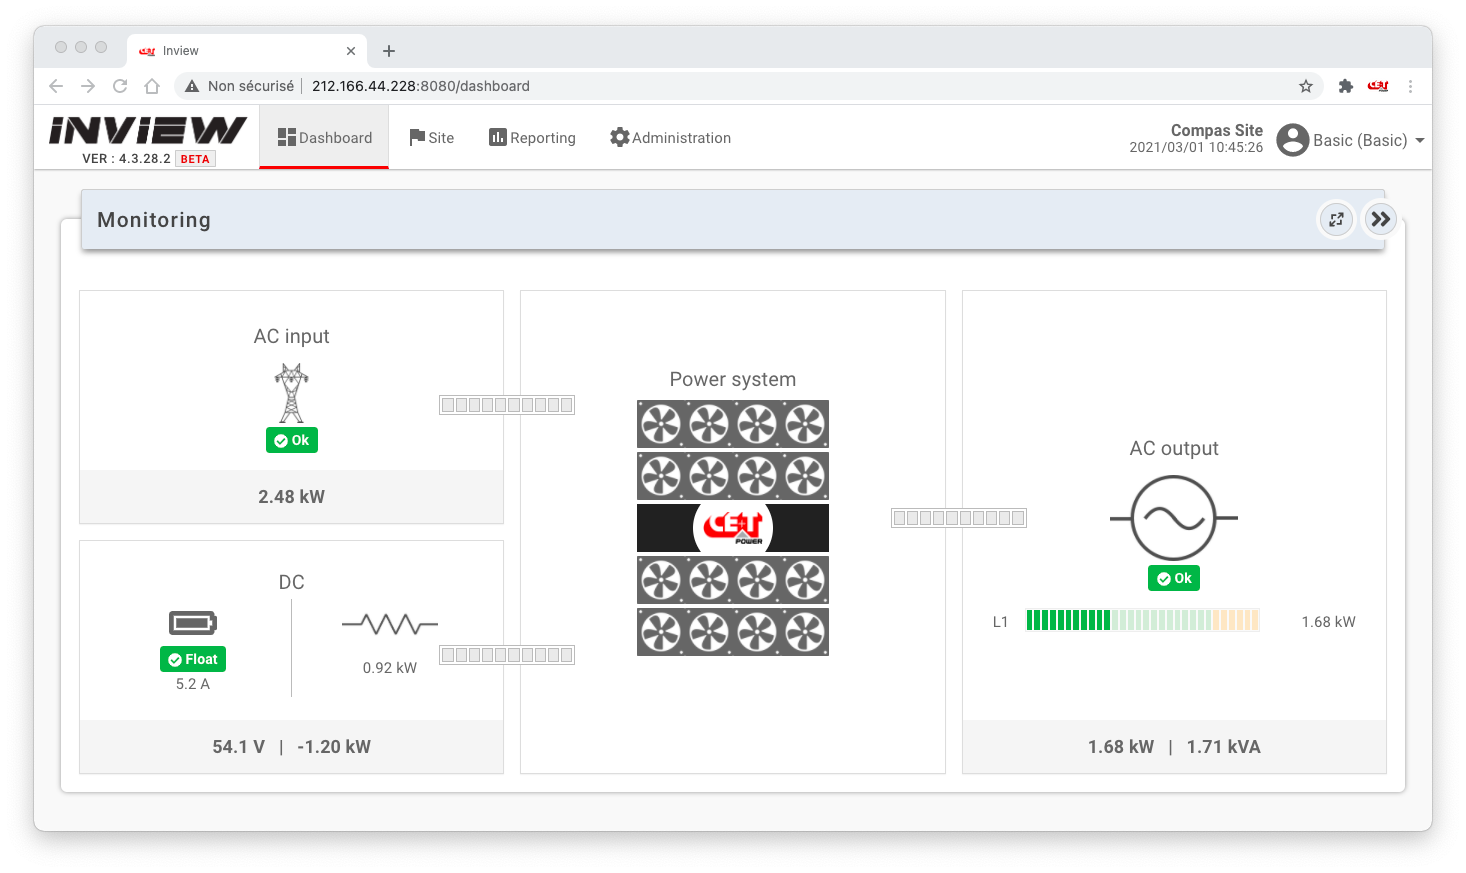Click the AC output flow indicator bar
Screen dimensions: 1466x873
[959, 518]
